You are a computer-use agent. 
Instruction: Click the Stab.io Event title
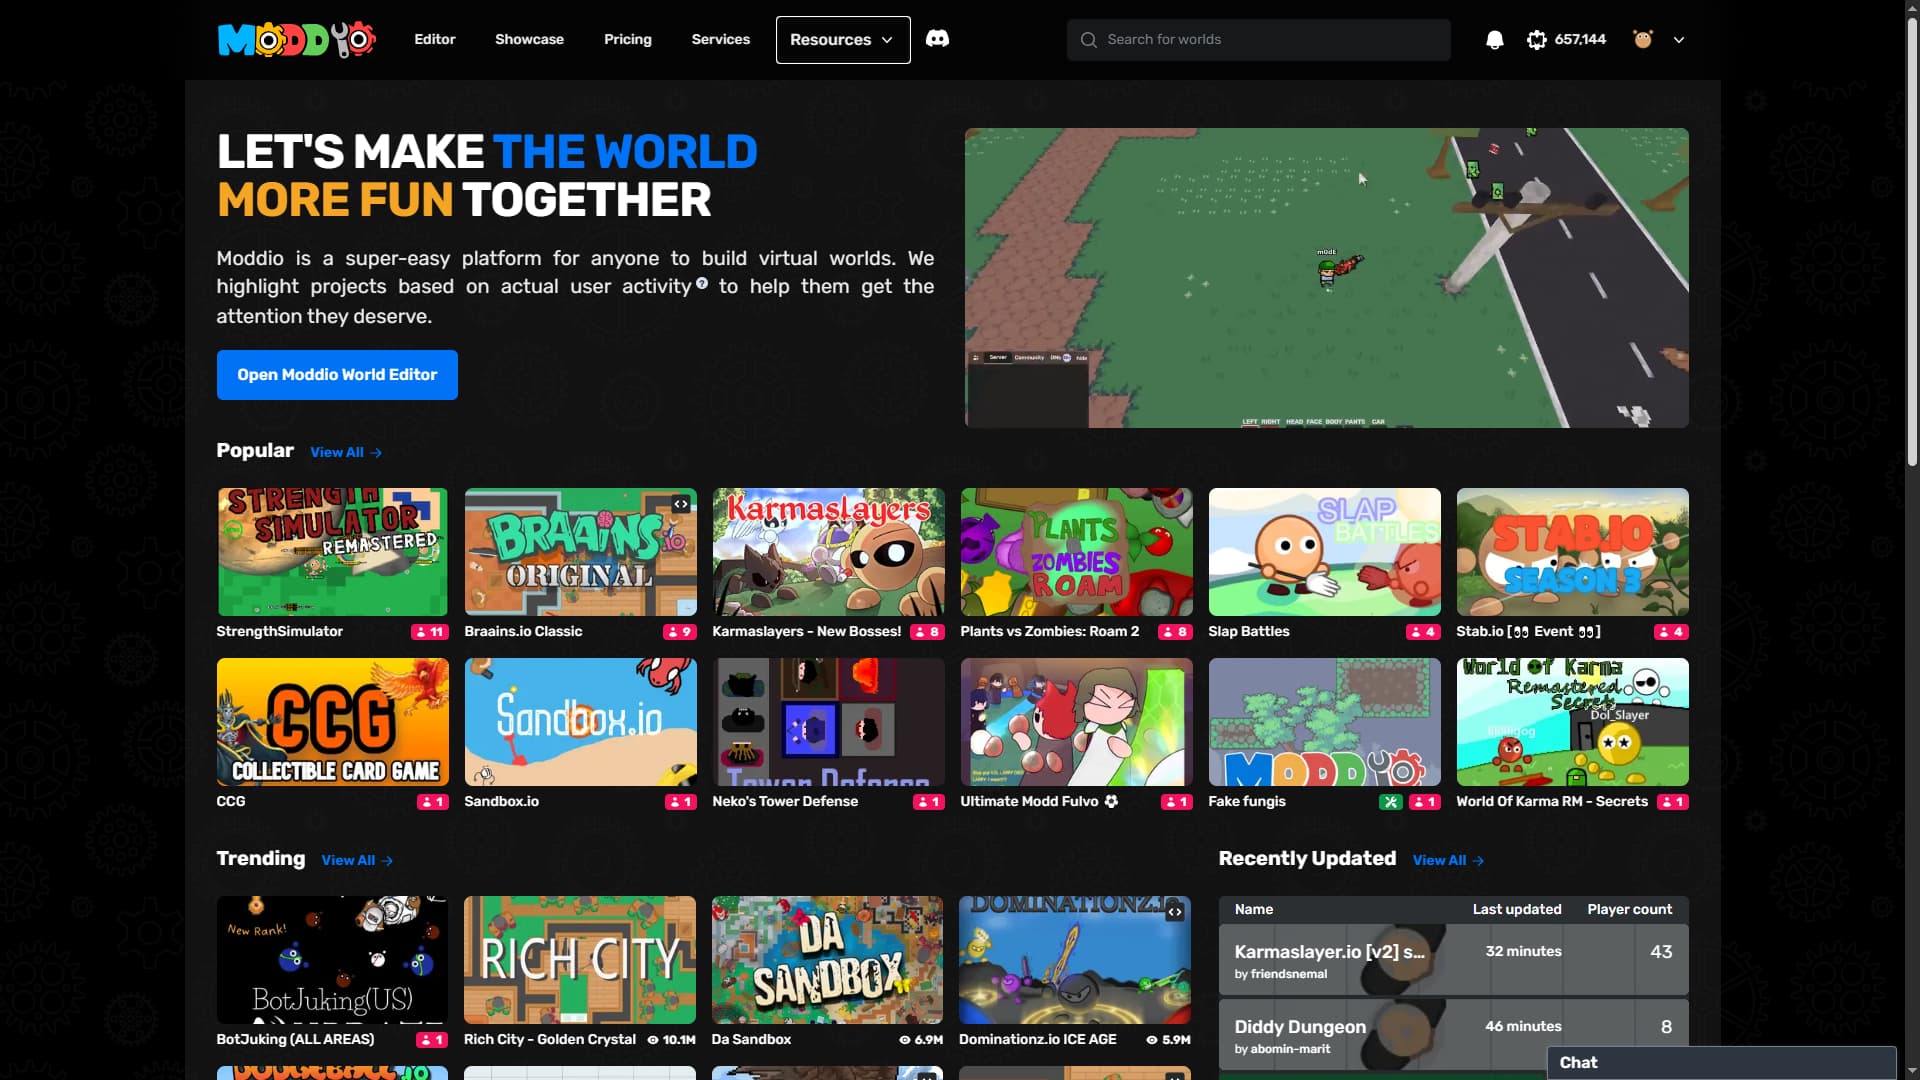coord(1528,631)
